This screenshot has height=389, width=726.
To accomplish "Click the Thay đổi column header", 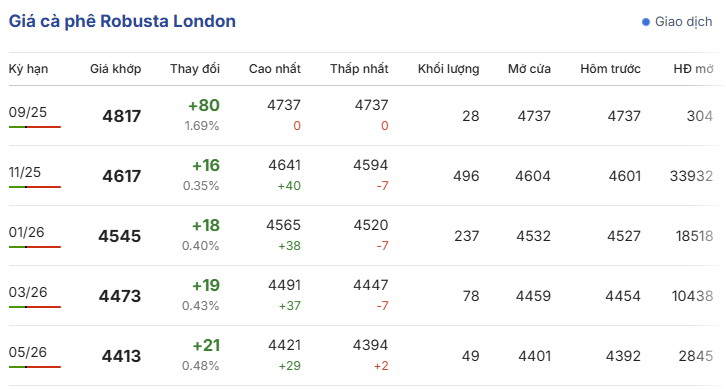I will coord(194,69).
